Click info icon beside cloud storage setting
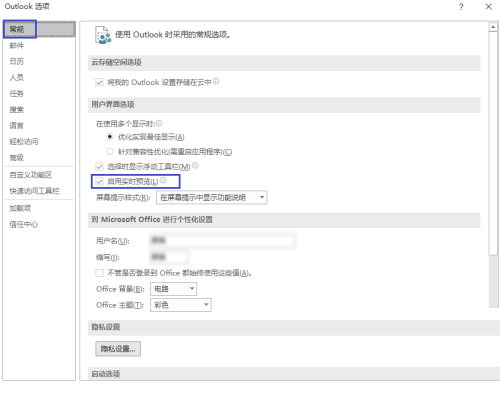This screenshot has height=402, width=500. [216, 81]
